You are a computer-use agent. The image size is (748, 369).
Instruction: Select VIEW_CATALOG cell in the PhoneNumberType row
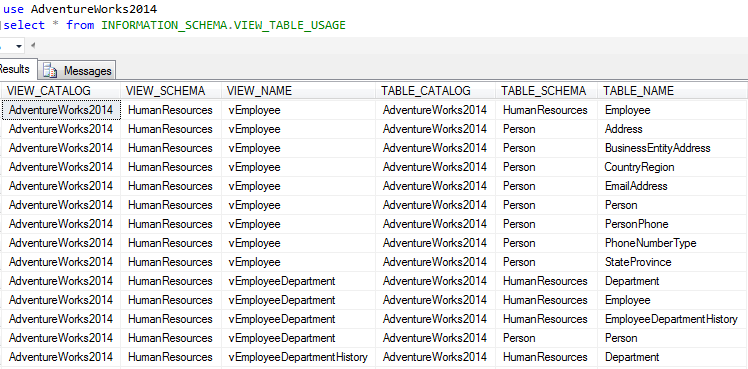61,243
